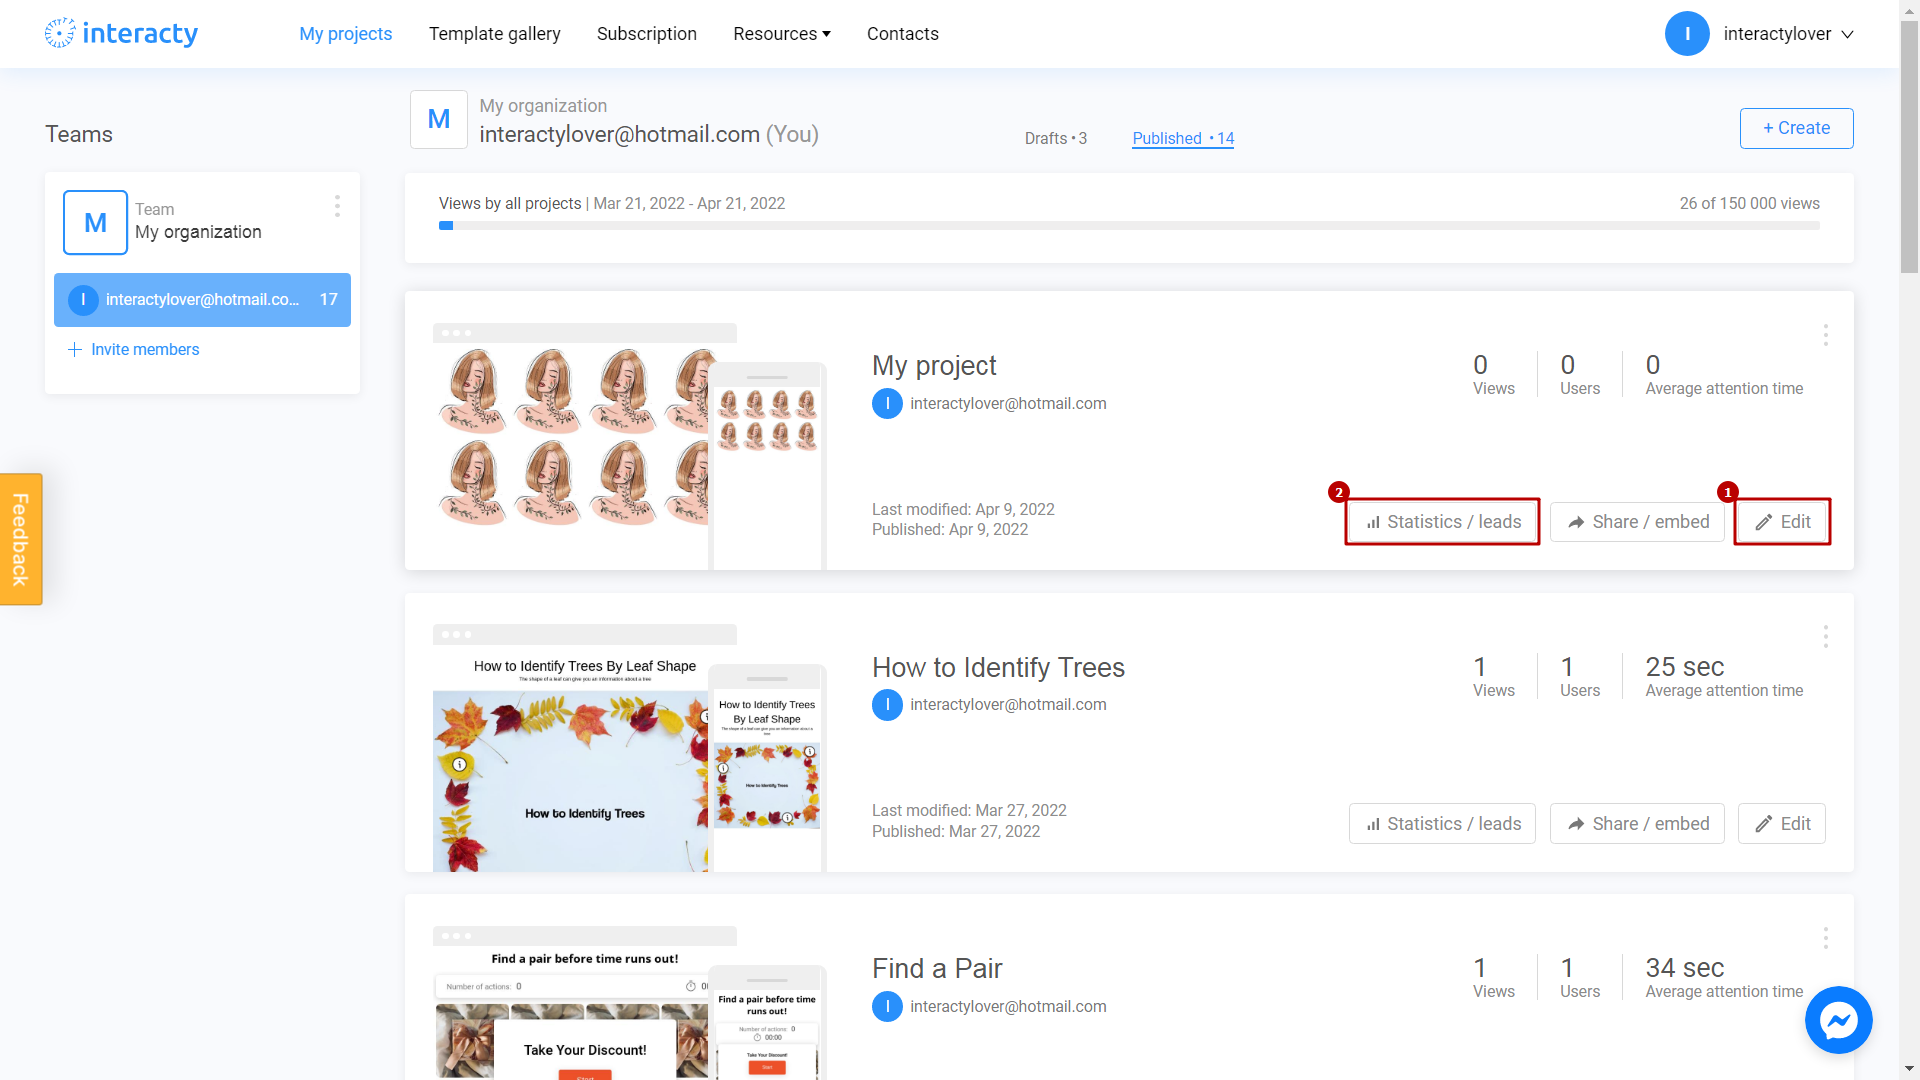Expand interactylover account menu chevron
The image size is (1920, 1080).
(1847, 34)
